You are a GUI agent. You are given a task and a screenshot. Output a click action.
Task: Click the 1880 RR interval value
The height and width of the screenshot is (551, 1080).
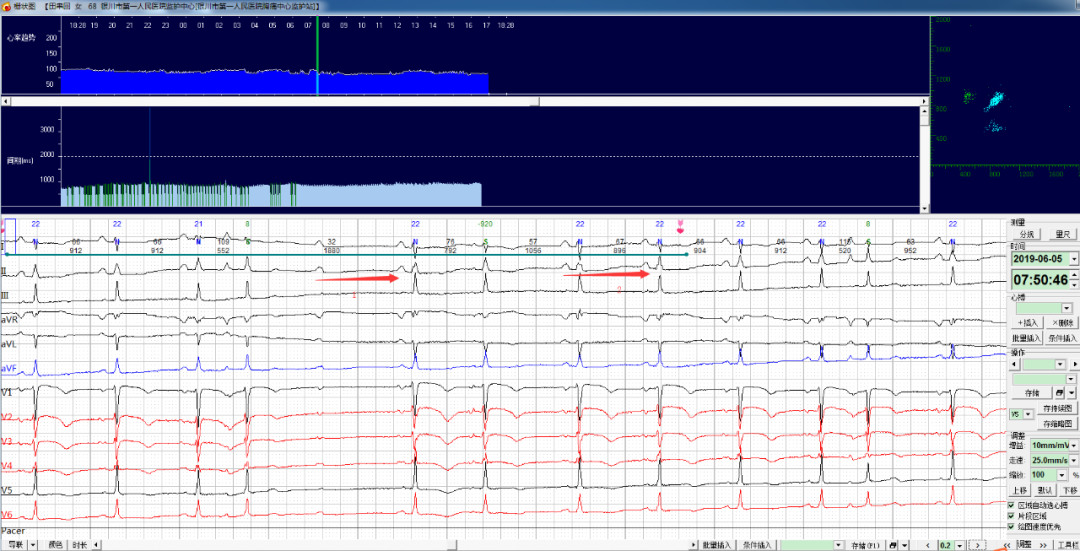click(331, 251)
